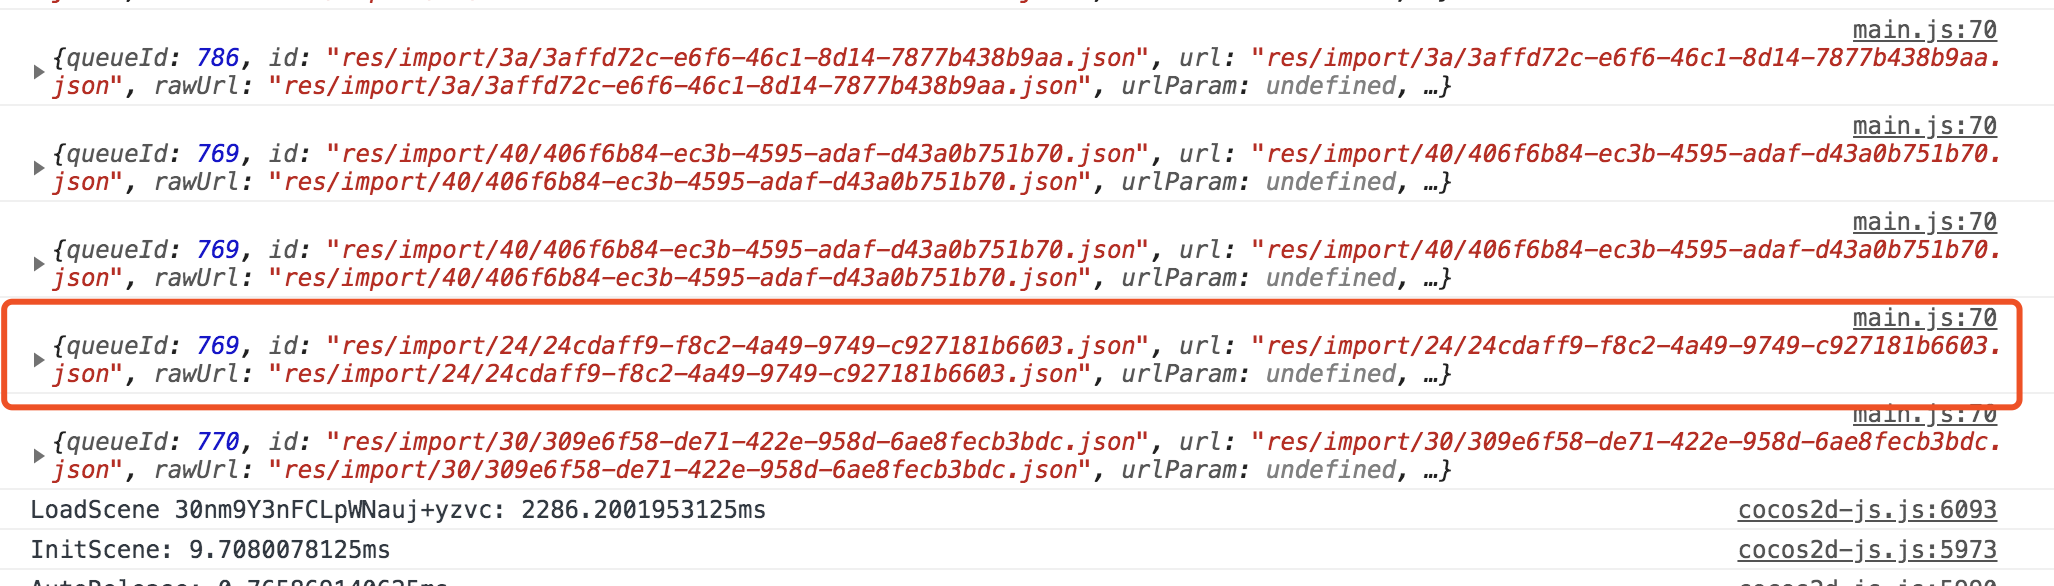The height and width of the screenshot is (586, 2054).
Task: Click the rawUrl string of the 309e6f58 entry
Action: [679, 470]
